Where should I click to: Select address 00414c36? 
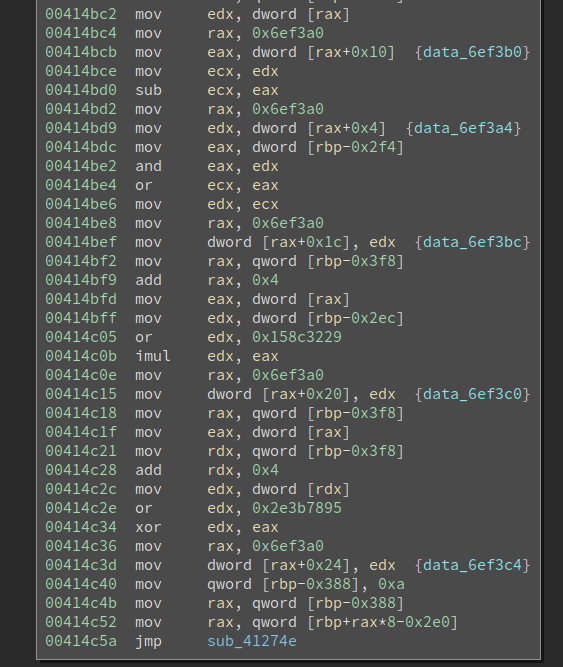[x=81, y=546]
